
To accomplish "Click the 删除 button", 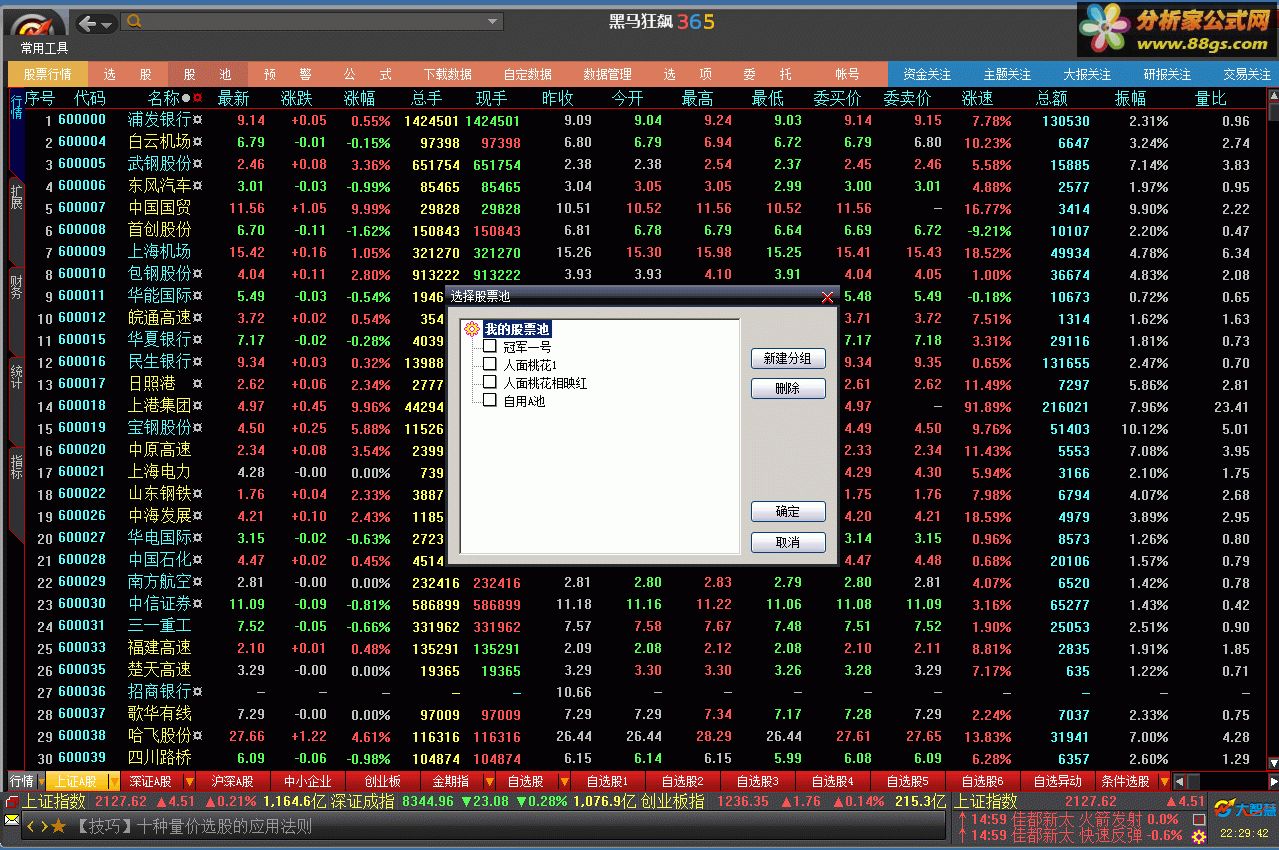I will pyautogui.click(x=788, y=388).
